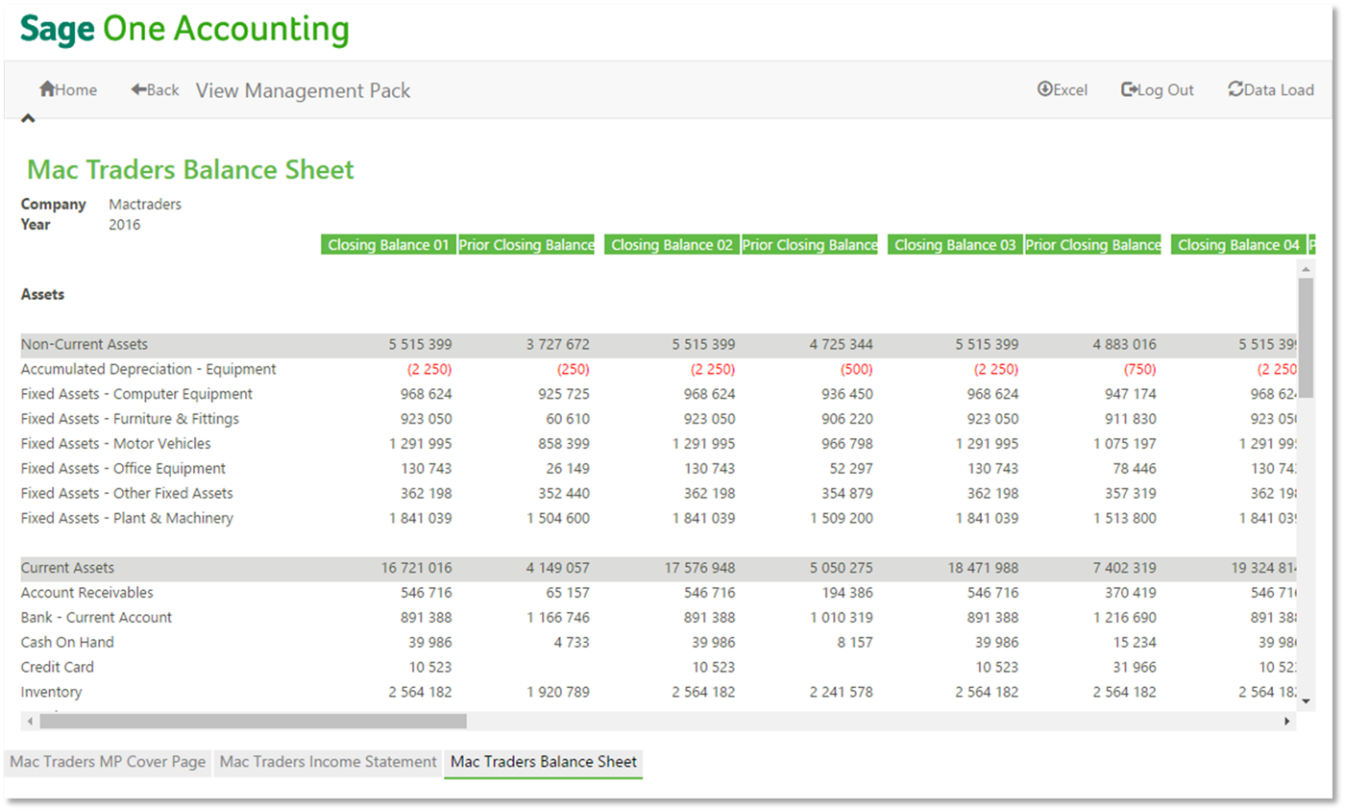This screenshot has height=811, width=1345.
Task: Click the vertical scrollbar down arrow
Action: pos(1305,701)
